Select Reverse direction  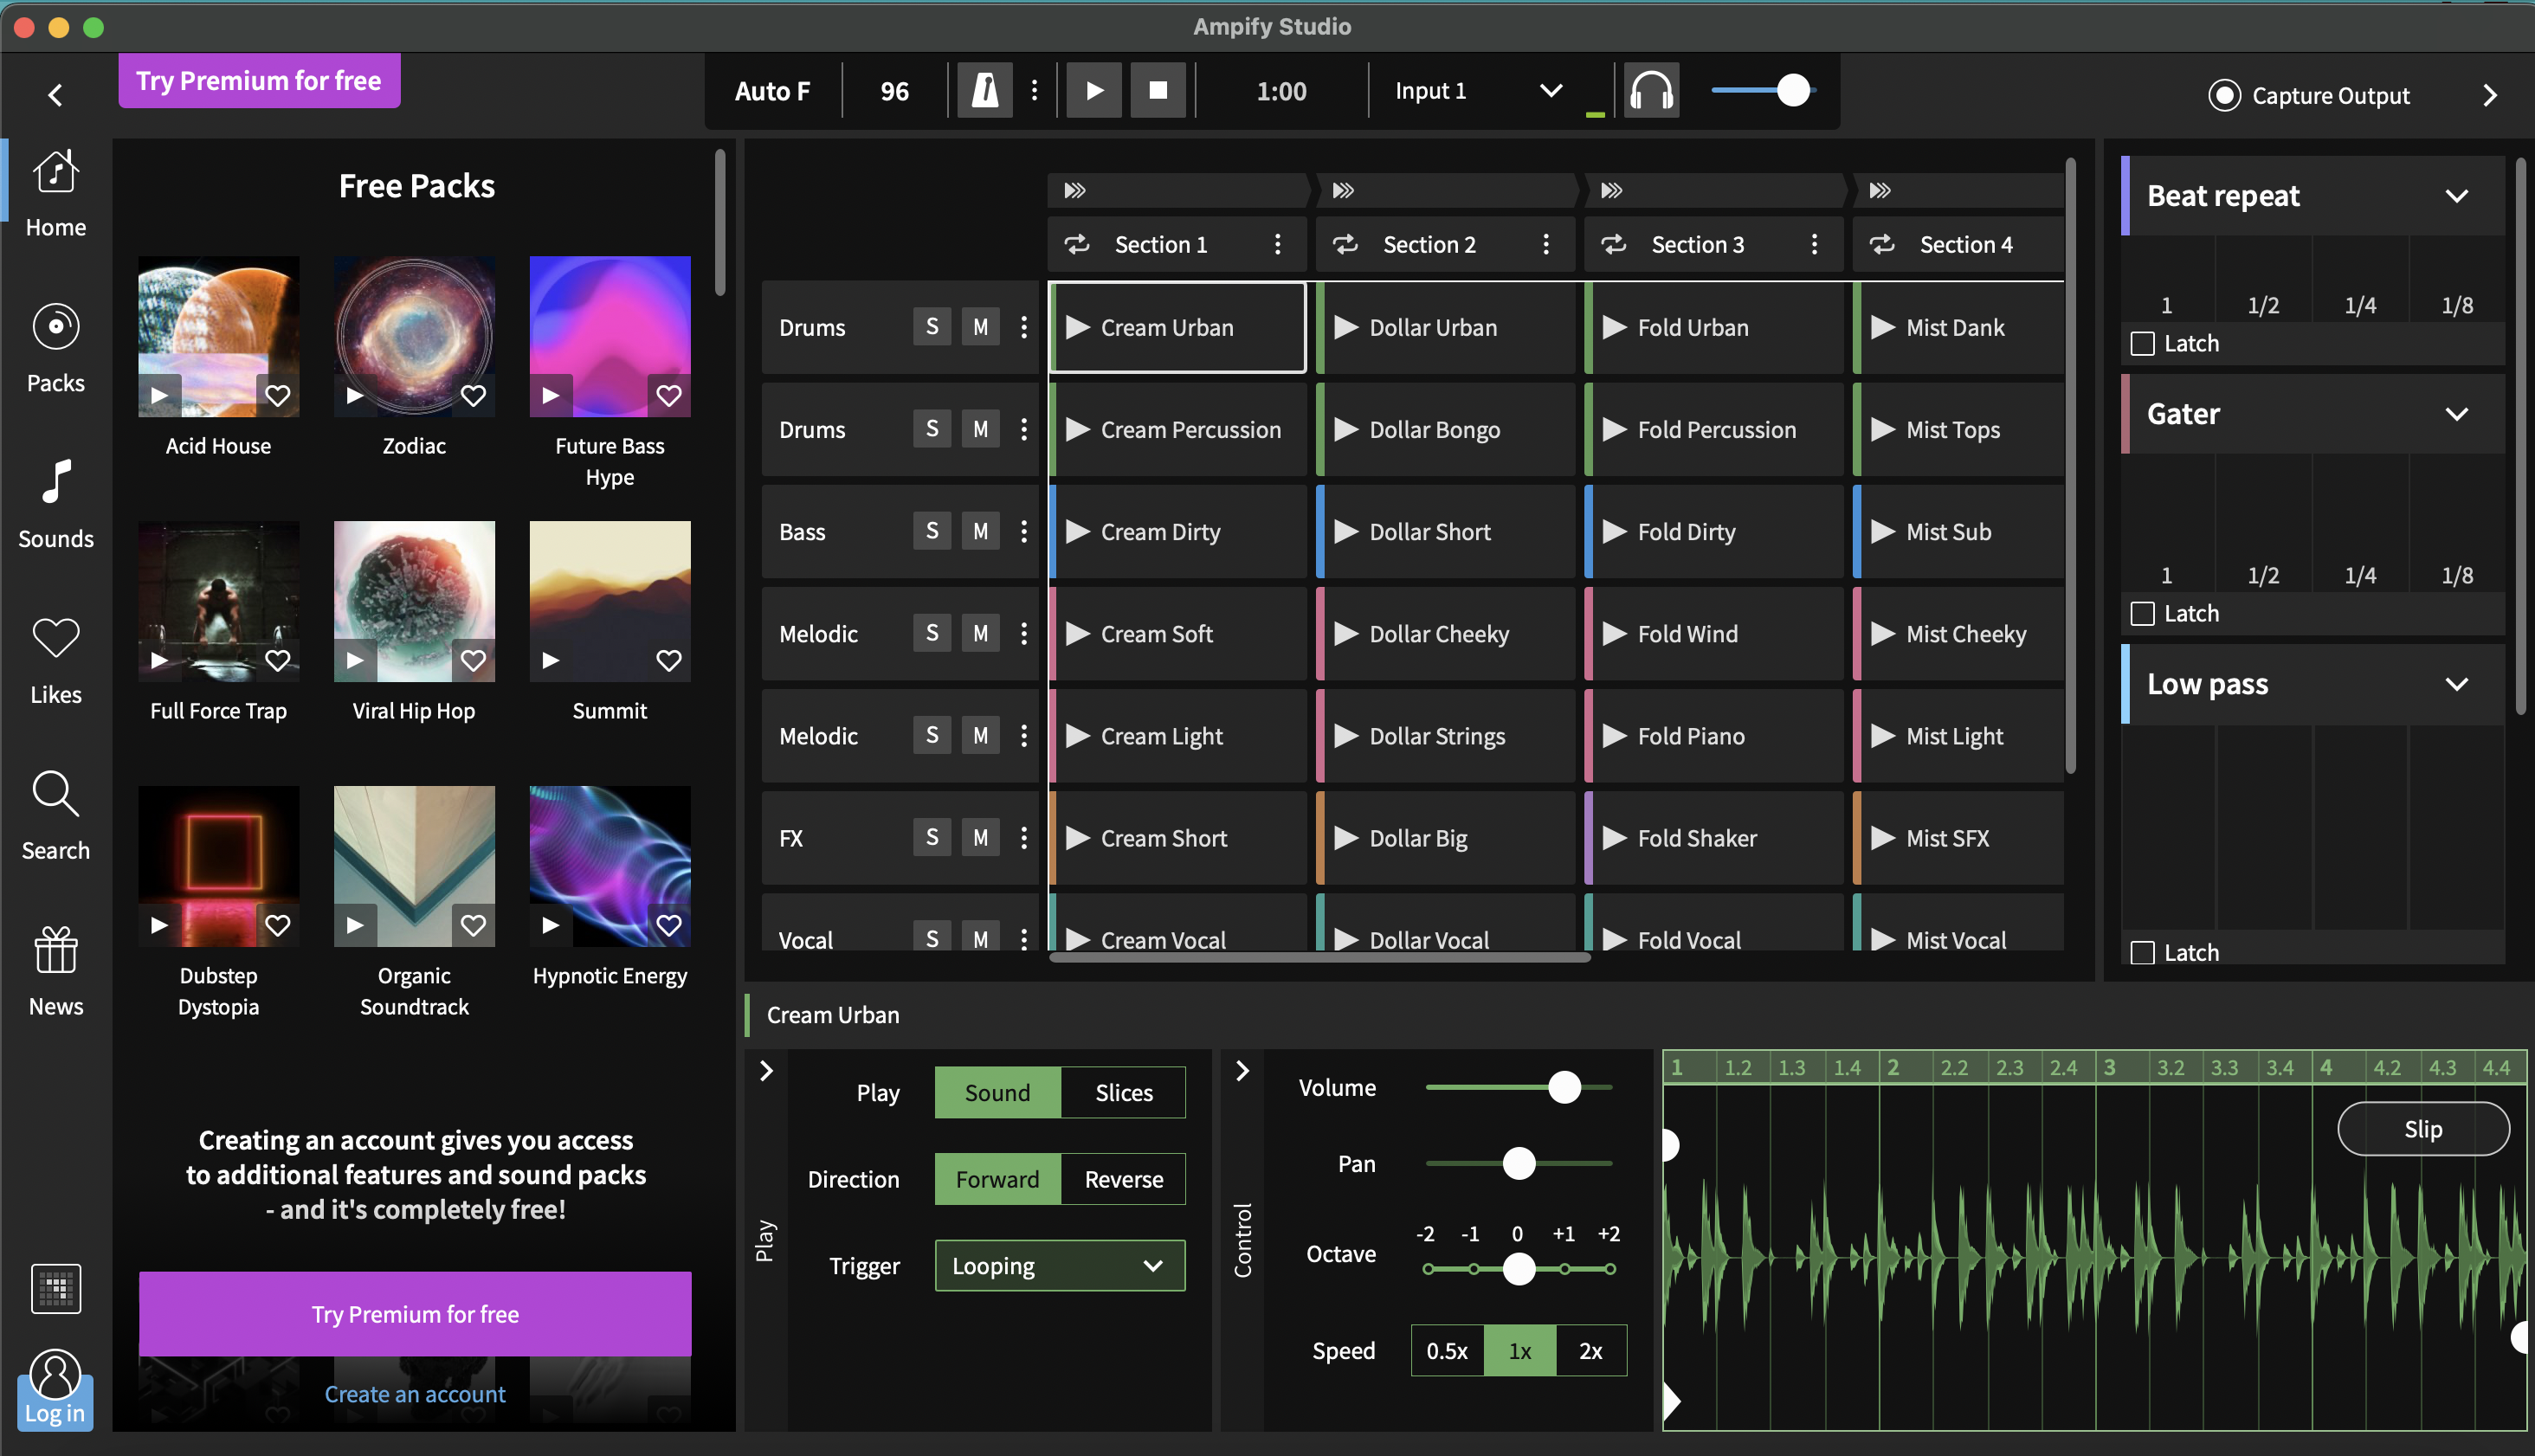click(x=1123, y=1179)
